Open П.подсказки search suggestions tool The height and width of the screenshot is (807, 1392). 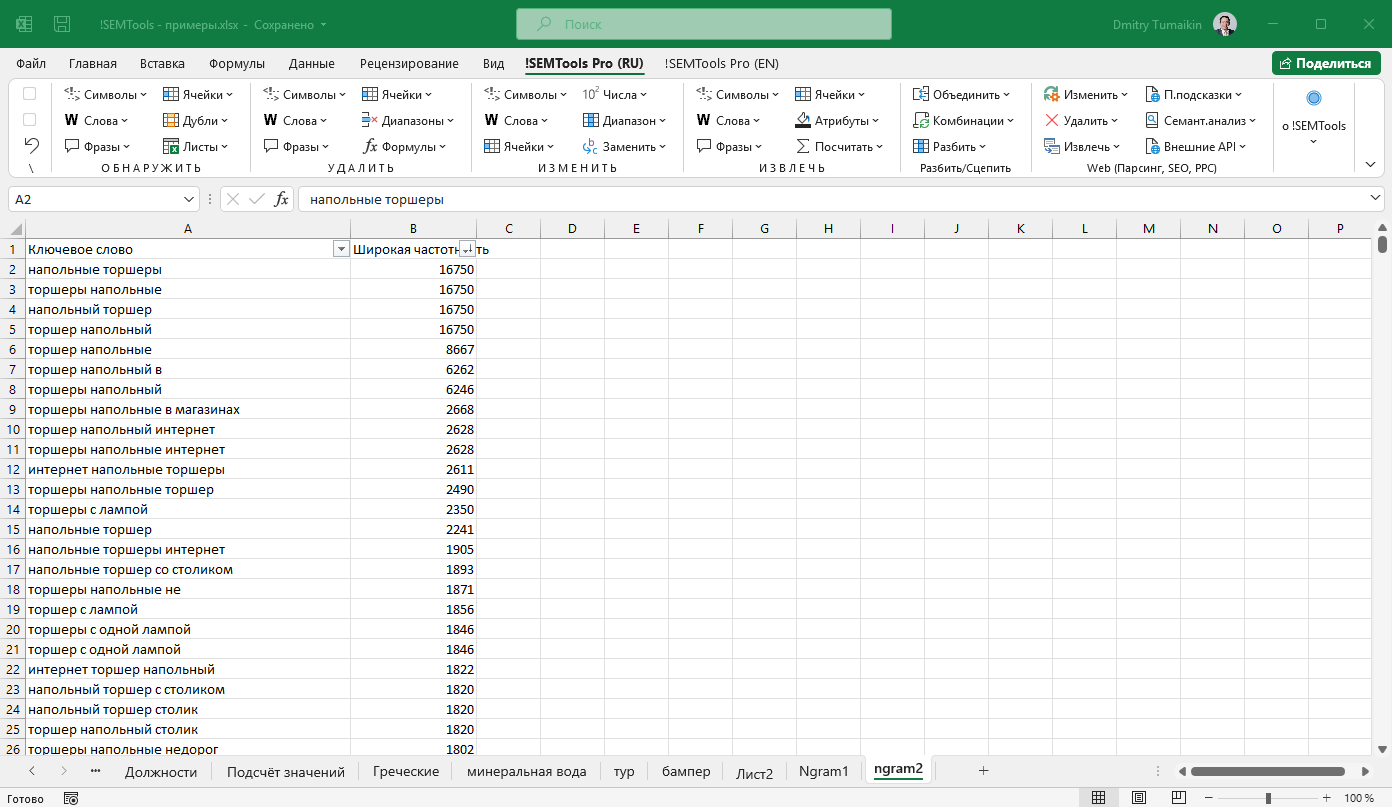1193,95
